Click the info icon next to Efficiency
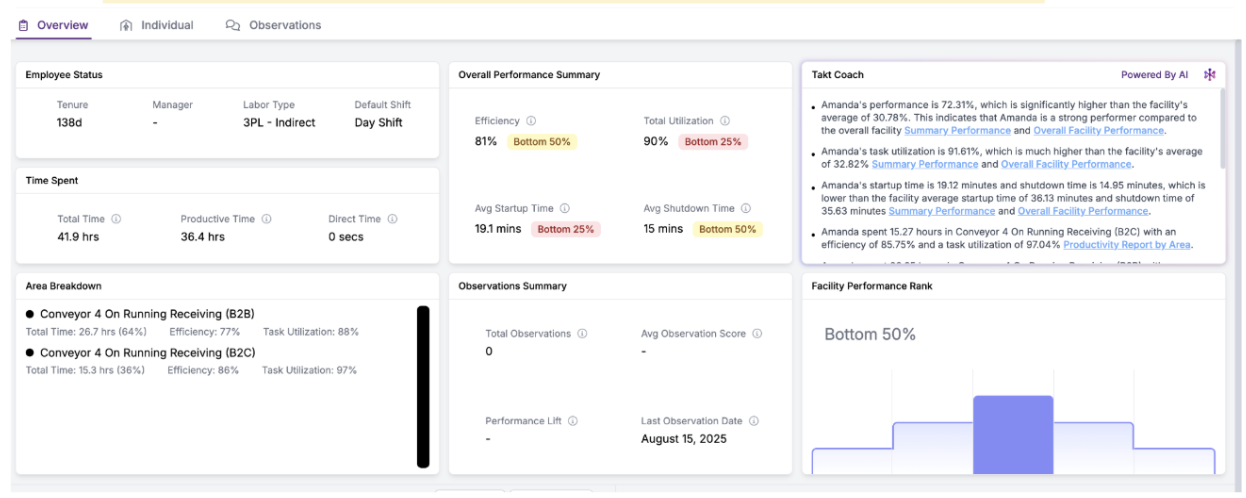This screenshot has width=1246, height=498. tap(531, 121)
